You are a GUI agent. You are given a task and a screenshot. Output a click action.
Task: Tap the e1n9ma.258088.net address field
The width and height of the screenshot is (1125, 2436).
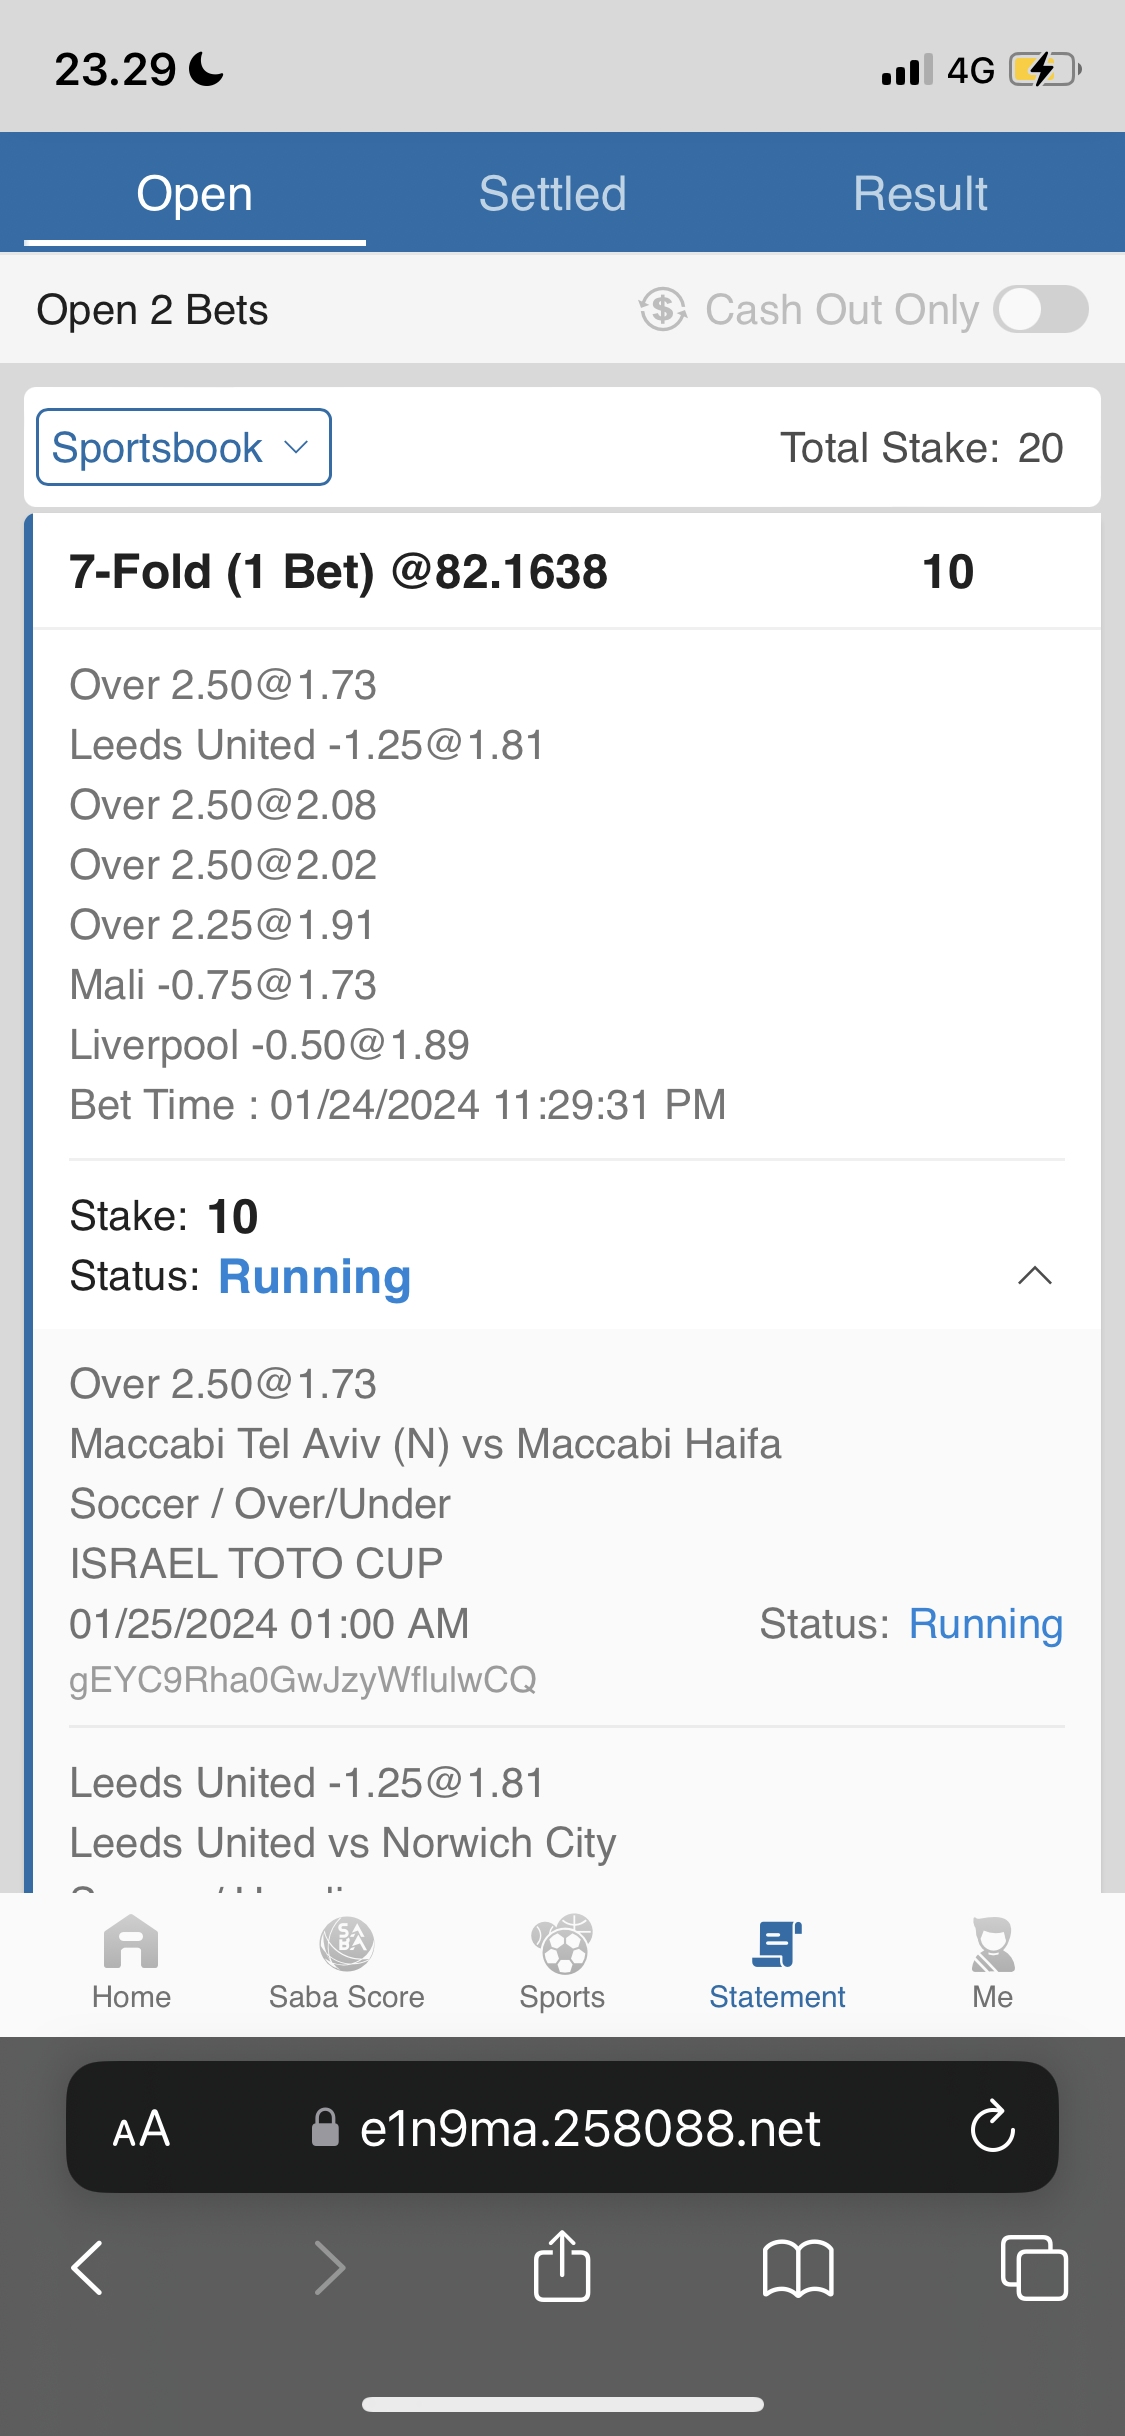[588, 2128]
